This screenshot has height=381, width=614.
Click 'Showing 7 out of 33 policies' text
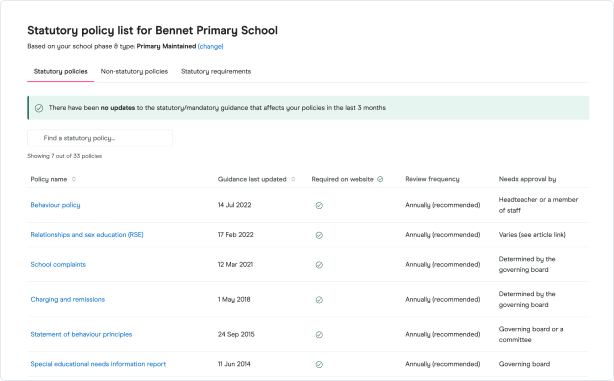coord(65,156)
